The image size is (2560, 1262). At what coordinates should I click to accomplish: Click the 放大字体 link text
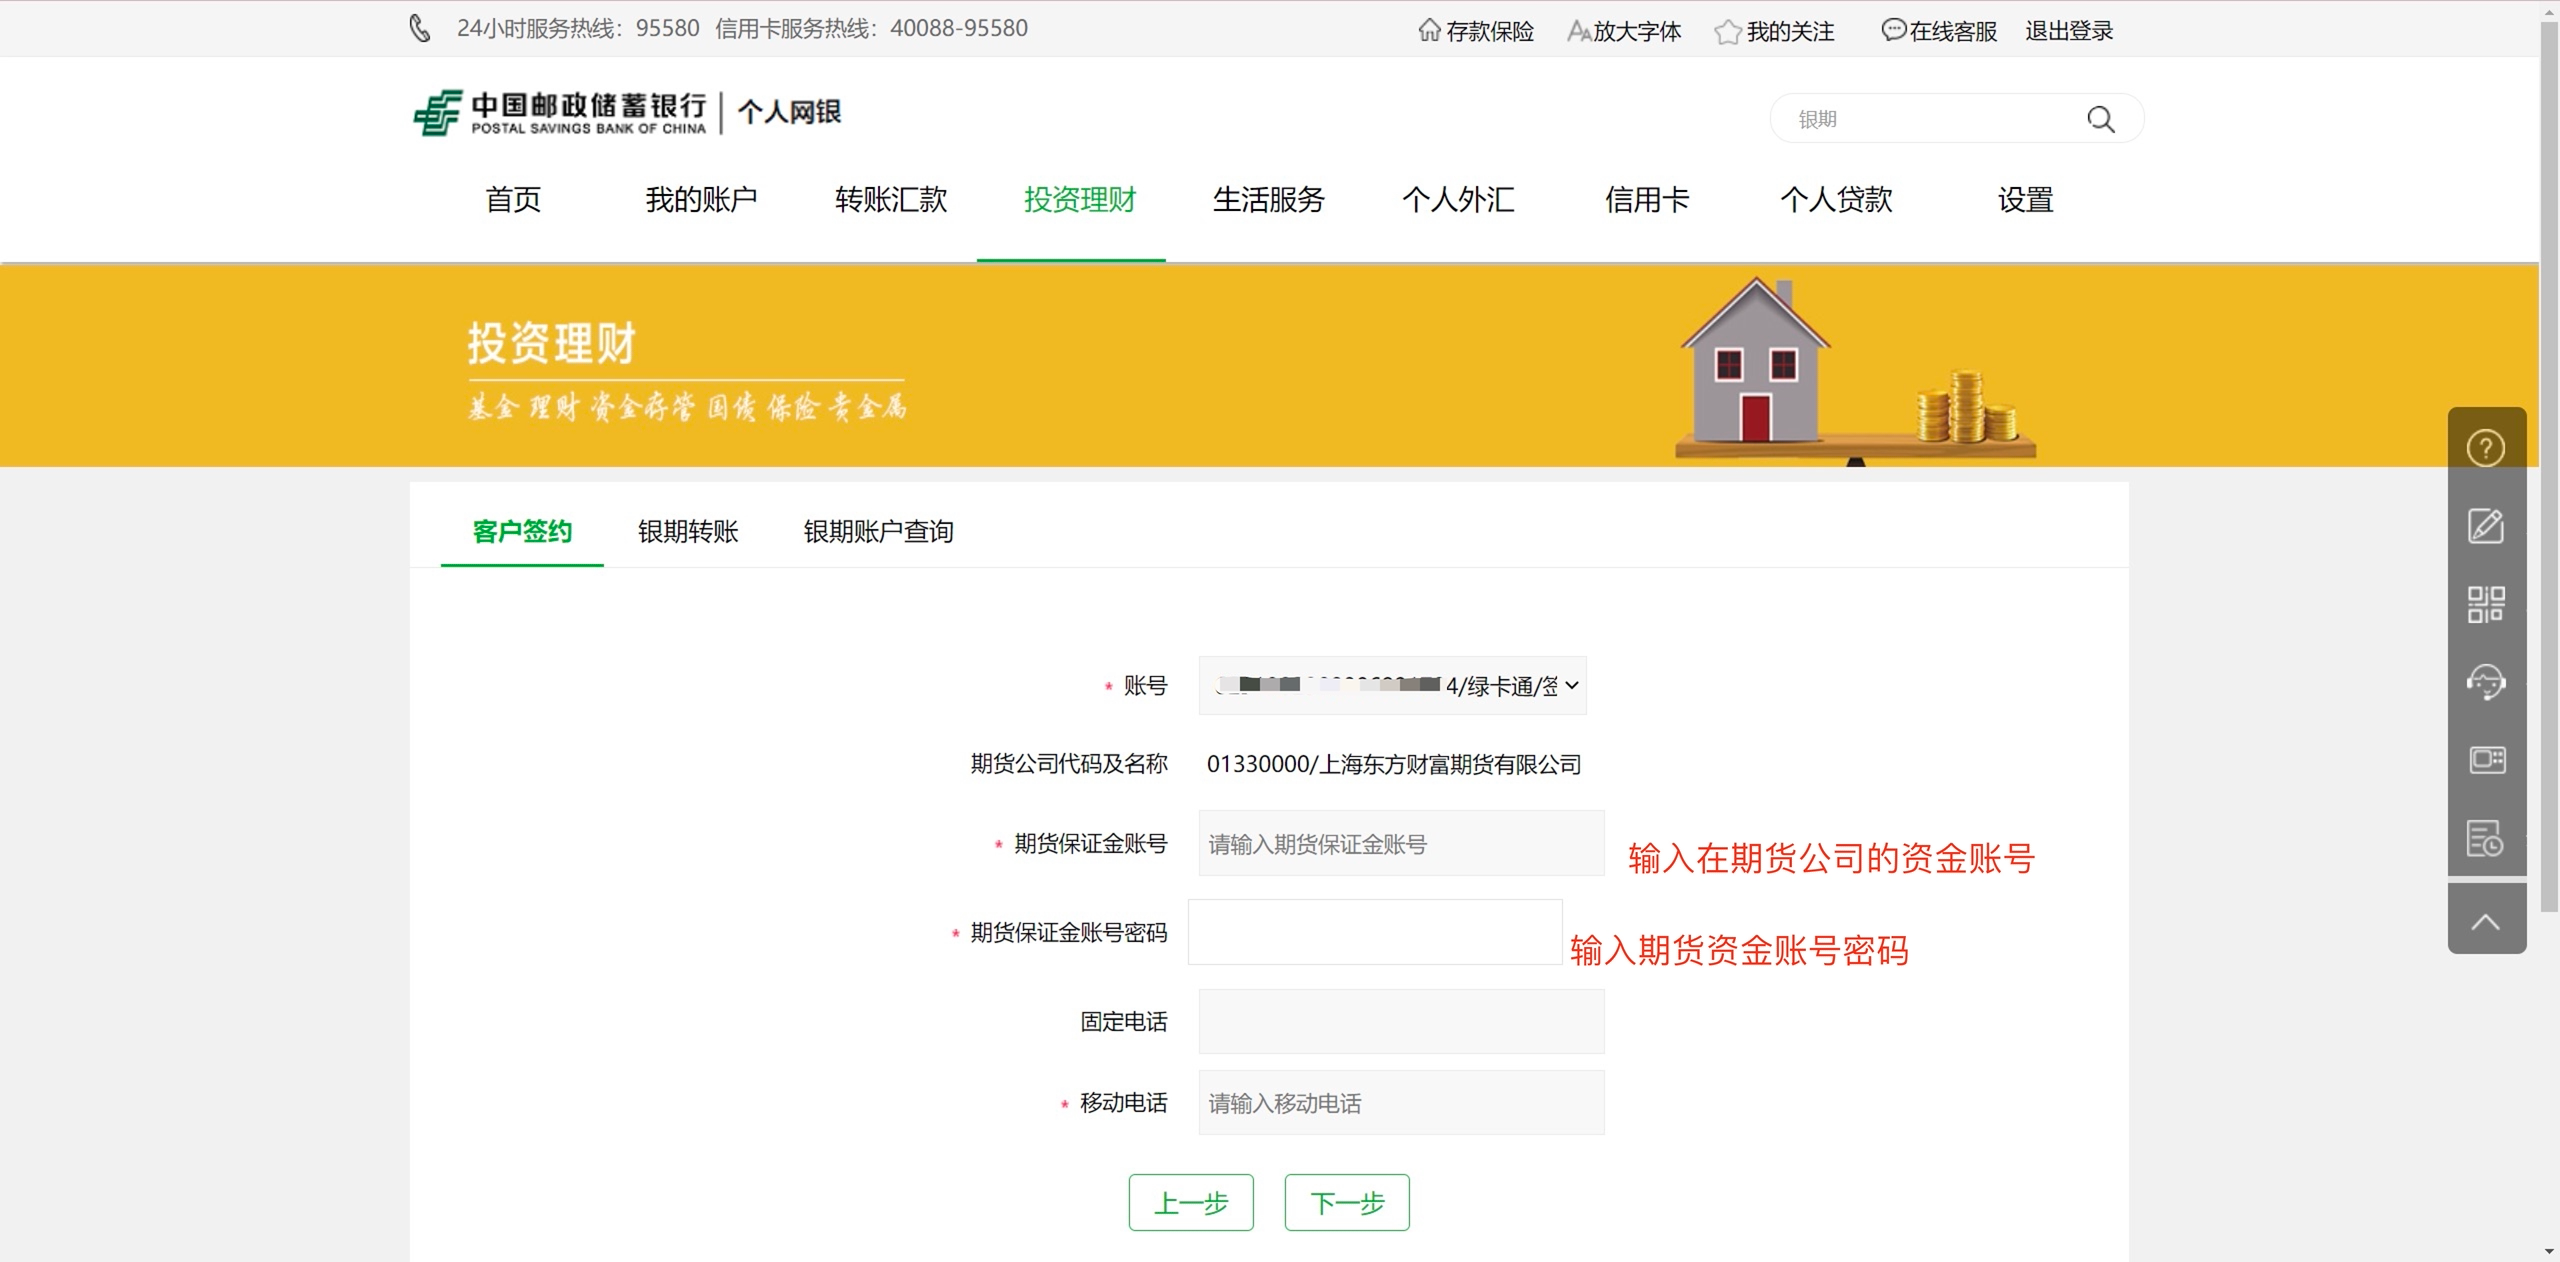click(1637, 32)
